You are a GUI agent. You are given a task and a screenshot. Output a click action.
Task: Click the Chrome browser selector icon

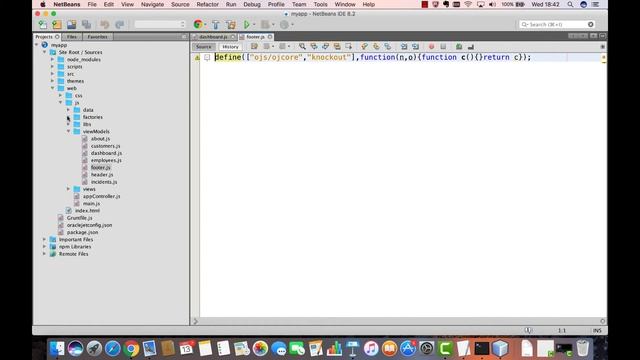point(198,24)
